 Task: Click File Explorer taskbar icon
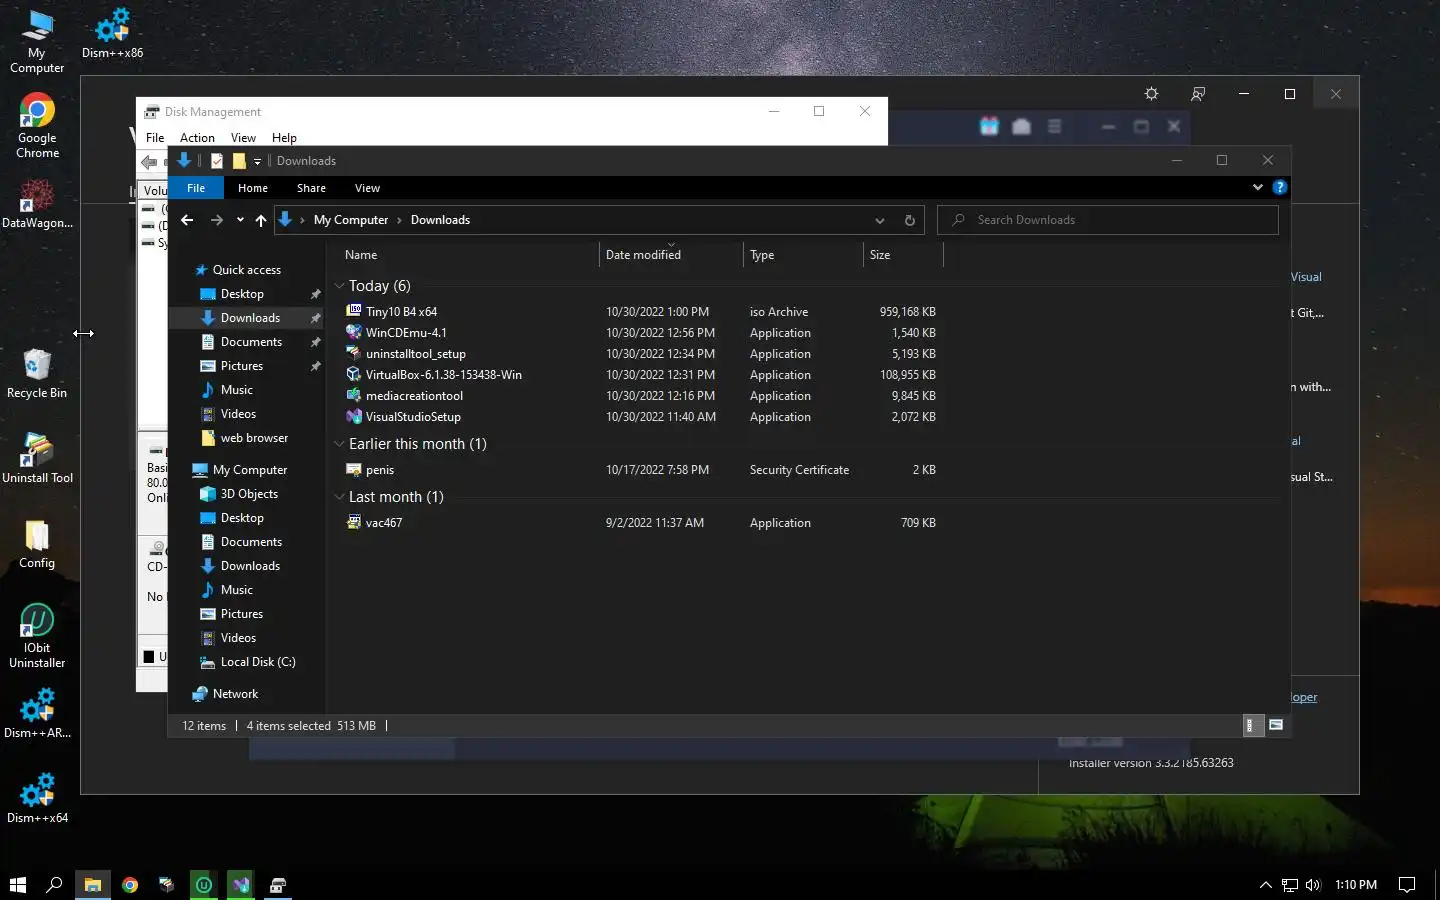point(92,885)
